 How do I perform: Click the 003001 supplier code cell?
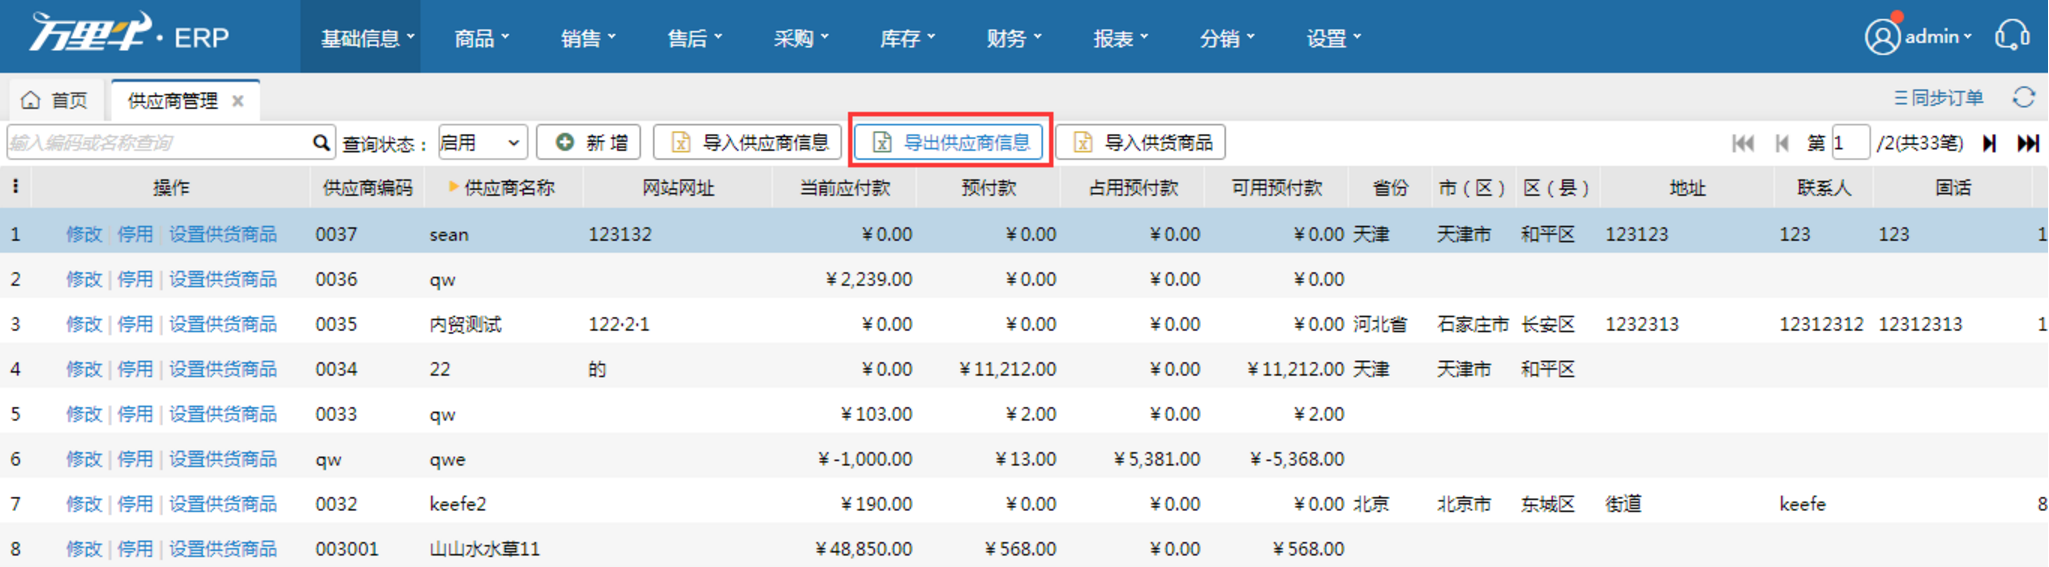pyautogui.click(x=347, y=549)
